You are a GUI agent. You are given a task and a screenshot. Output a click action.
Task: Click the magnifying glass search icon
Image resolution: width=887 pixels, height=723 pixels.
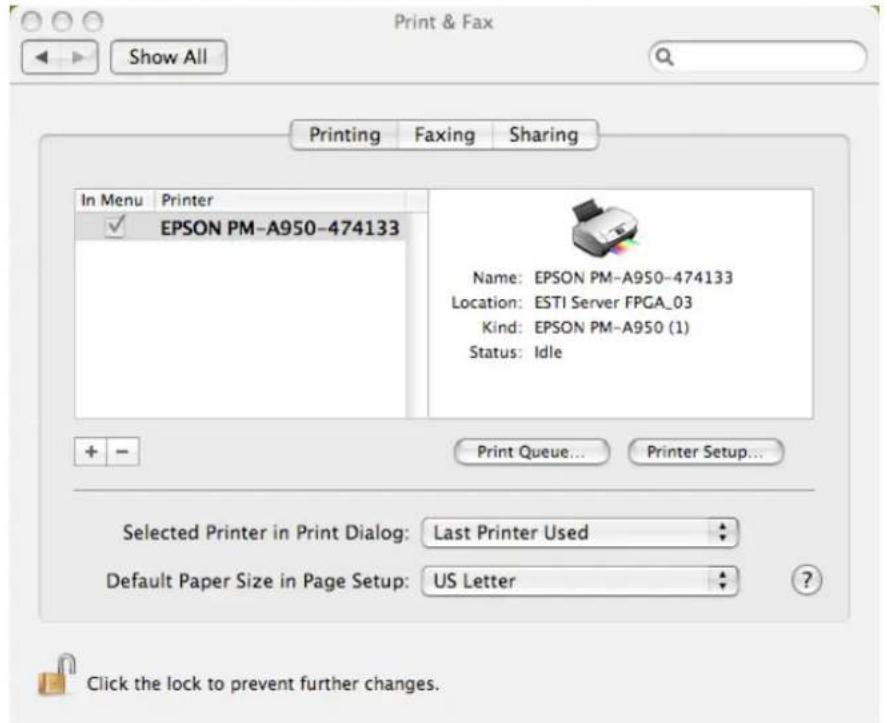[x=664, y=57]
